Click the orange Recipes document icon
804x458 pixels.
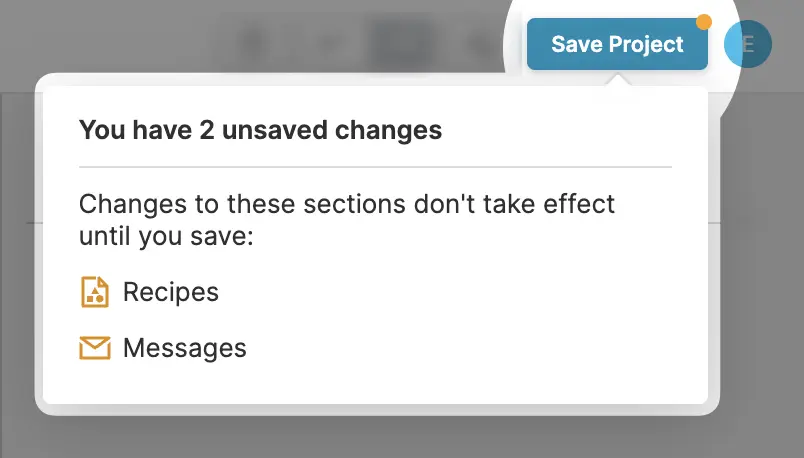[x=94, y=292]
